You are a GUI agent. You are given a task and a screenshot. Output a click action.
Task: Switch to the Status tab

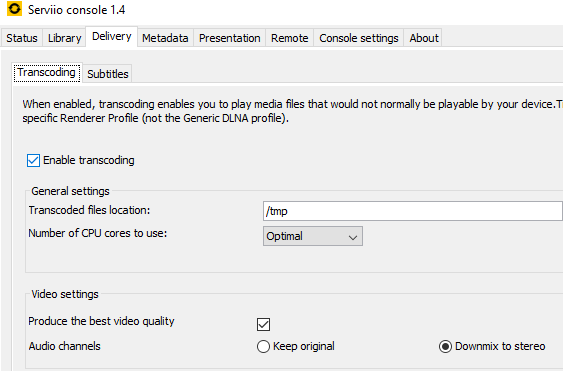click(22, 38)
